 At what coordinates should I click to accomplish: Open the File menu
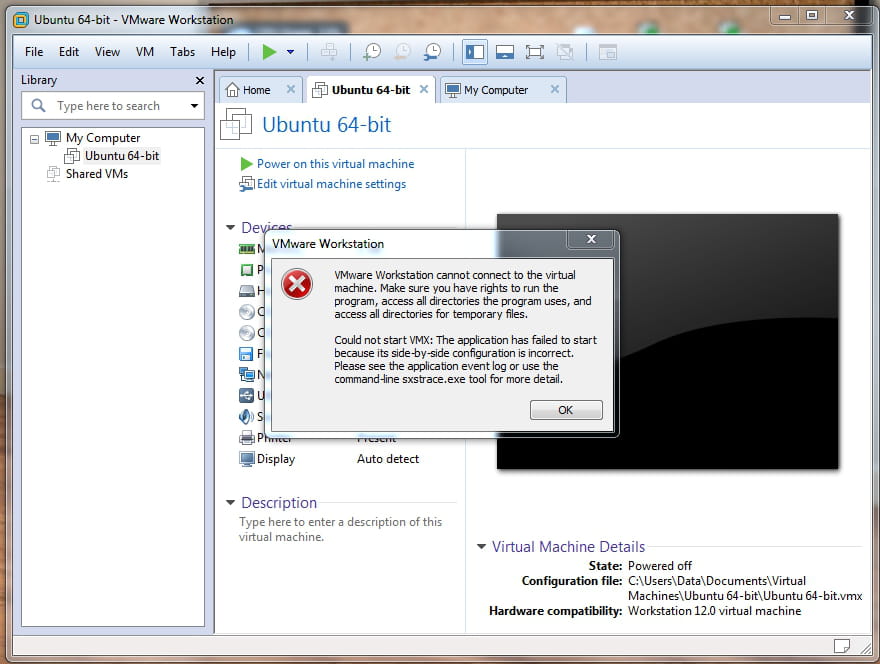pos(34,52)
